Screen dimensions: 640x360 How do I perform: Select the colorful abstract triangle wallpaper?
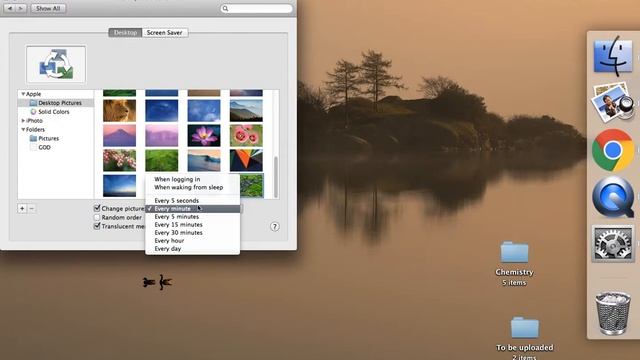point(246,160)
